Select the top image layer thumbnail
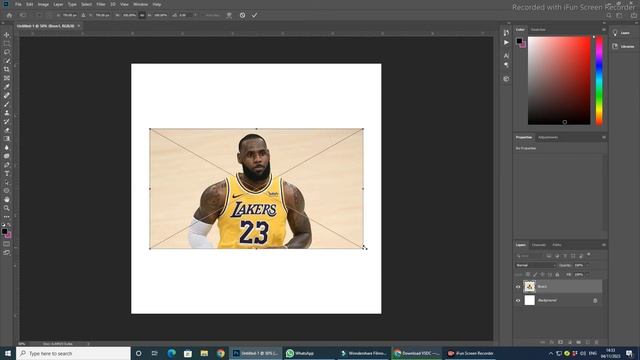 pos(529,287)
